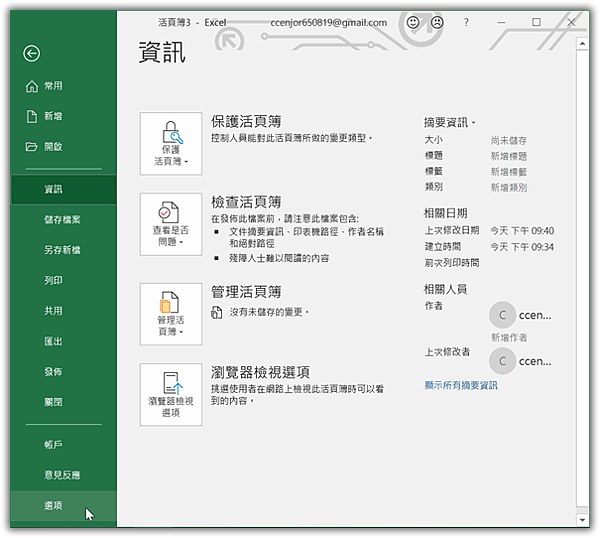Click account email ccenjor650819@gmail.com
The image size is (600, 538).
329,23
